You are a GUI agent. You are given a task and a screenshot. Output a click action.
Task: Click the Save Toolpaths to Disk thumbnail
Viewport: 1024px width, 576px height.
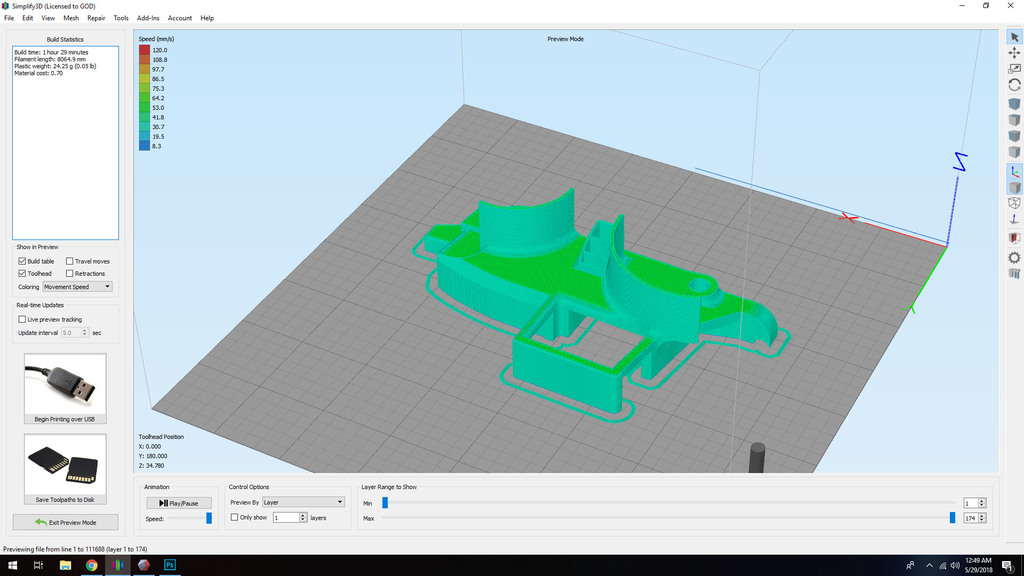pyautogui.click(x=65, y=468)
